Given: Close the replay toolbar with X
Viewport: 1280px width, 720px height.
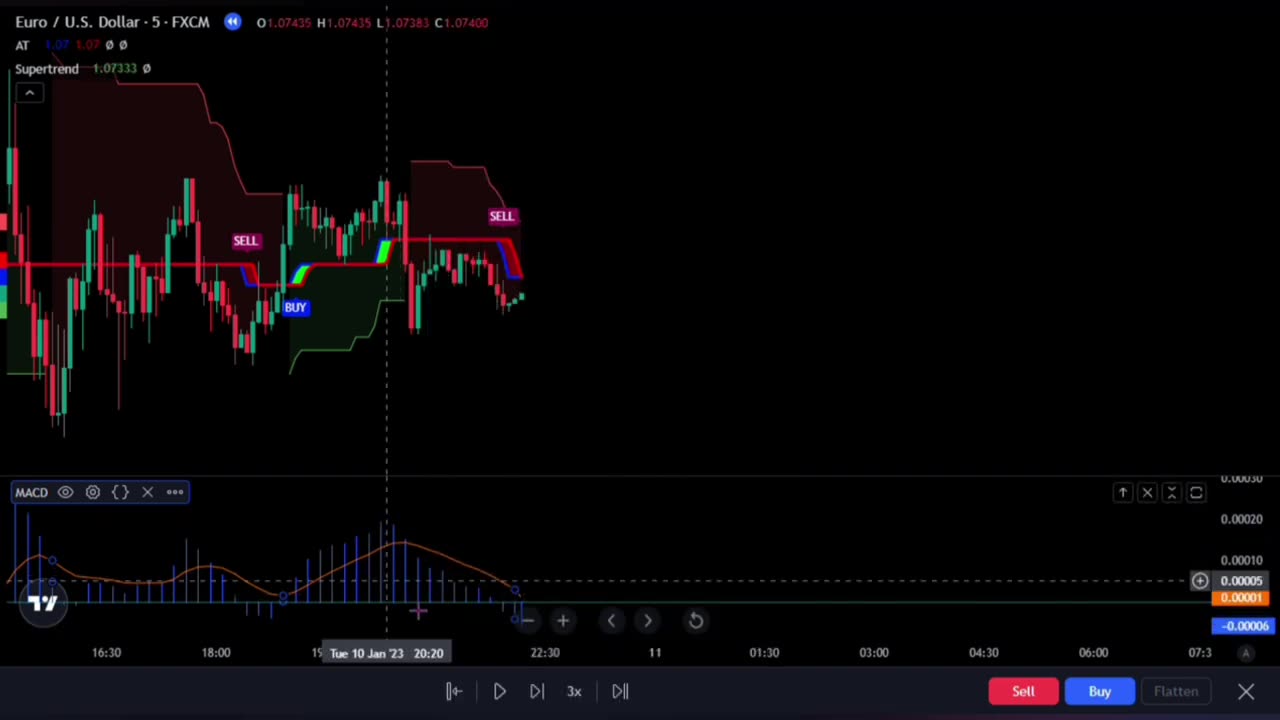Looking at the screenshot, I should [x=1246, y=691].
